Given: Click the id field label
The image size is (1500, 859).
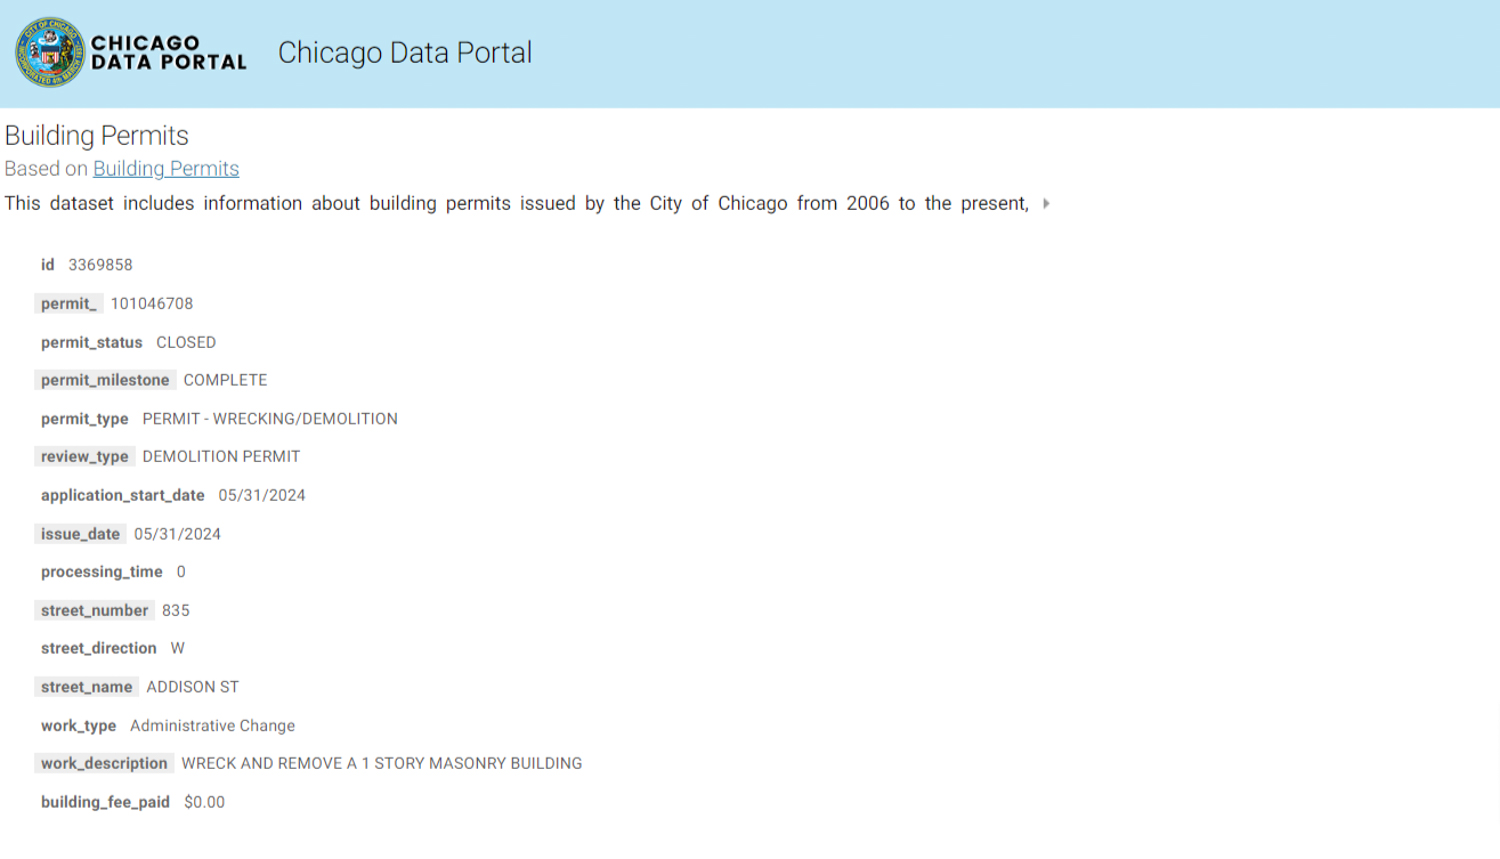Looking at the screenshot, I should click(48, 265).
